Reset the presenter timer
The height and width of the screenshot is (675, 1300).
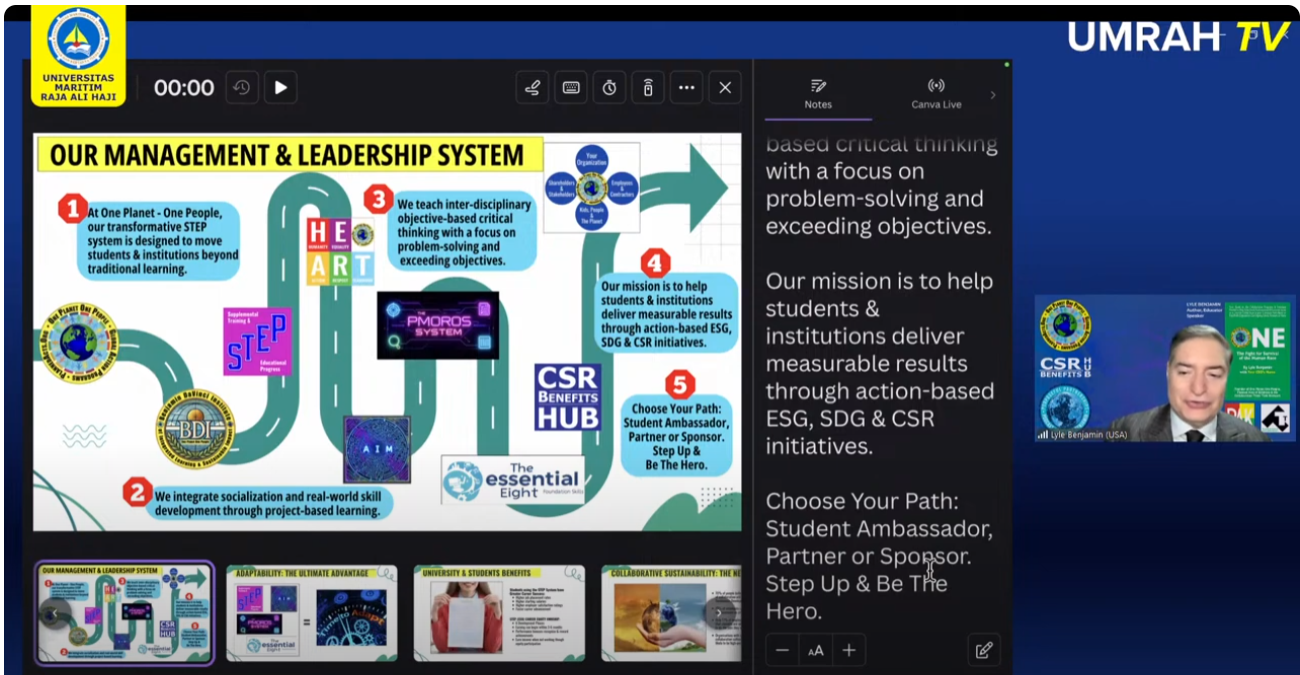click(241, 88)
